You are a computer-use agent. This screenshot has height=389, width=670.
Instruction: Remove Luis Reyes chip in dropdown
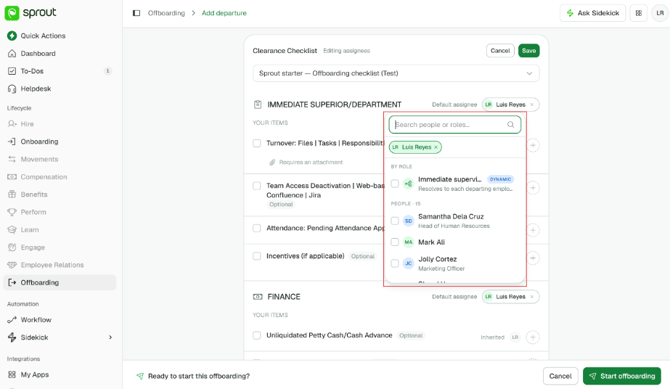436,147
